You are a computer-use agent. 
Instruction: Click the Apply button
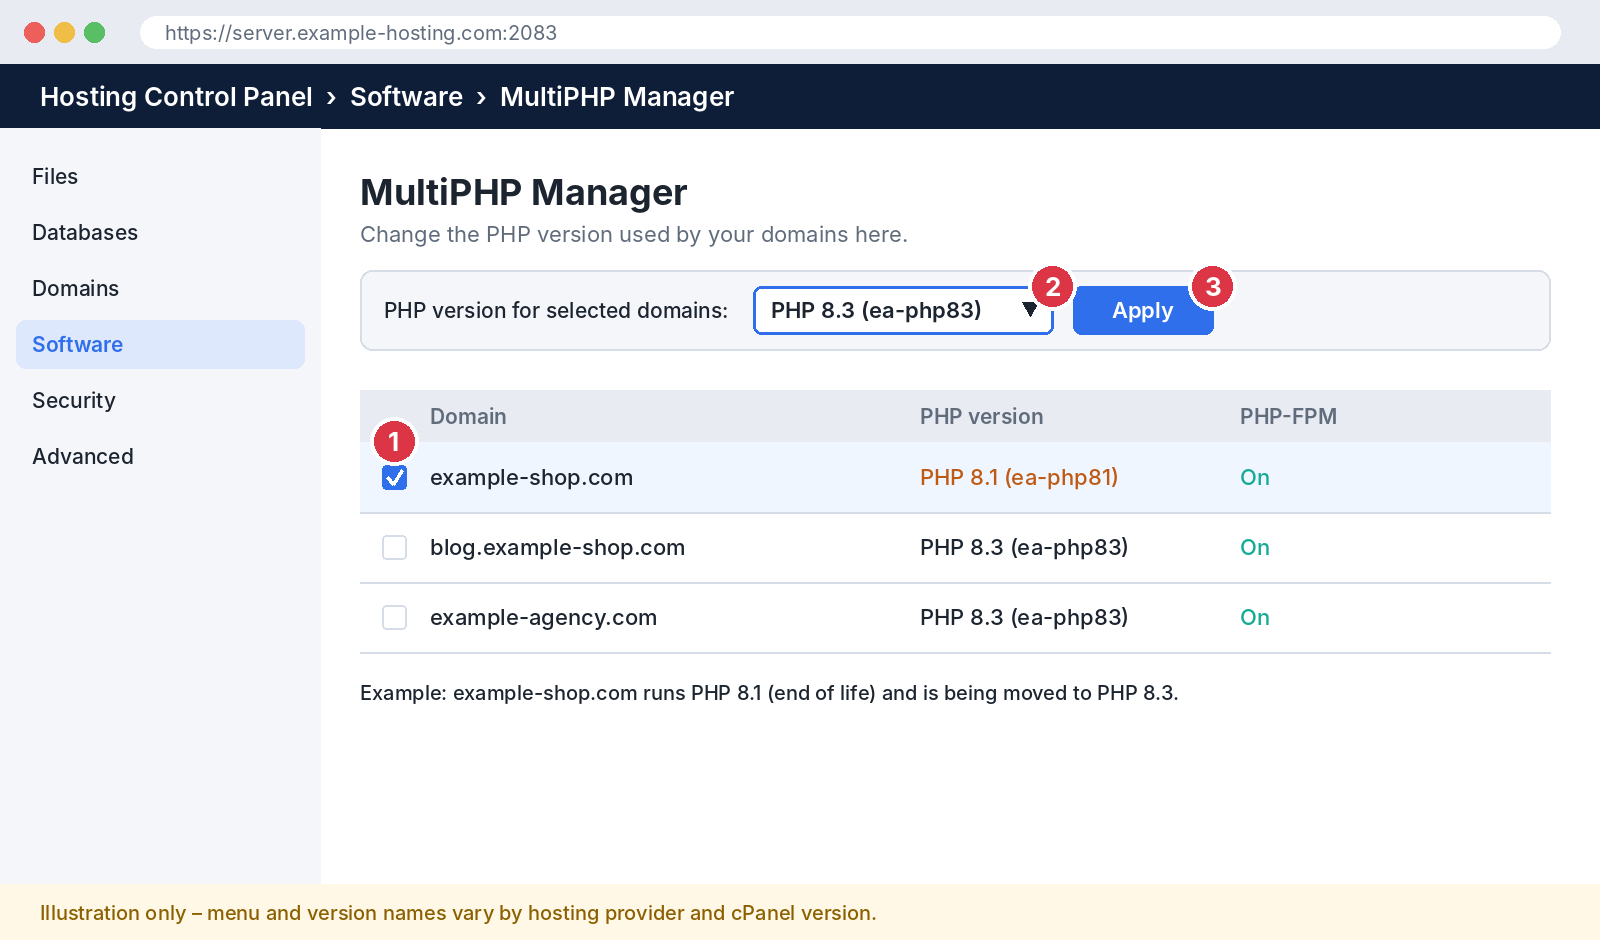point(1143,310)
